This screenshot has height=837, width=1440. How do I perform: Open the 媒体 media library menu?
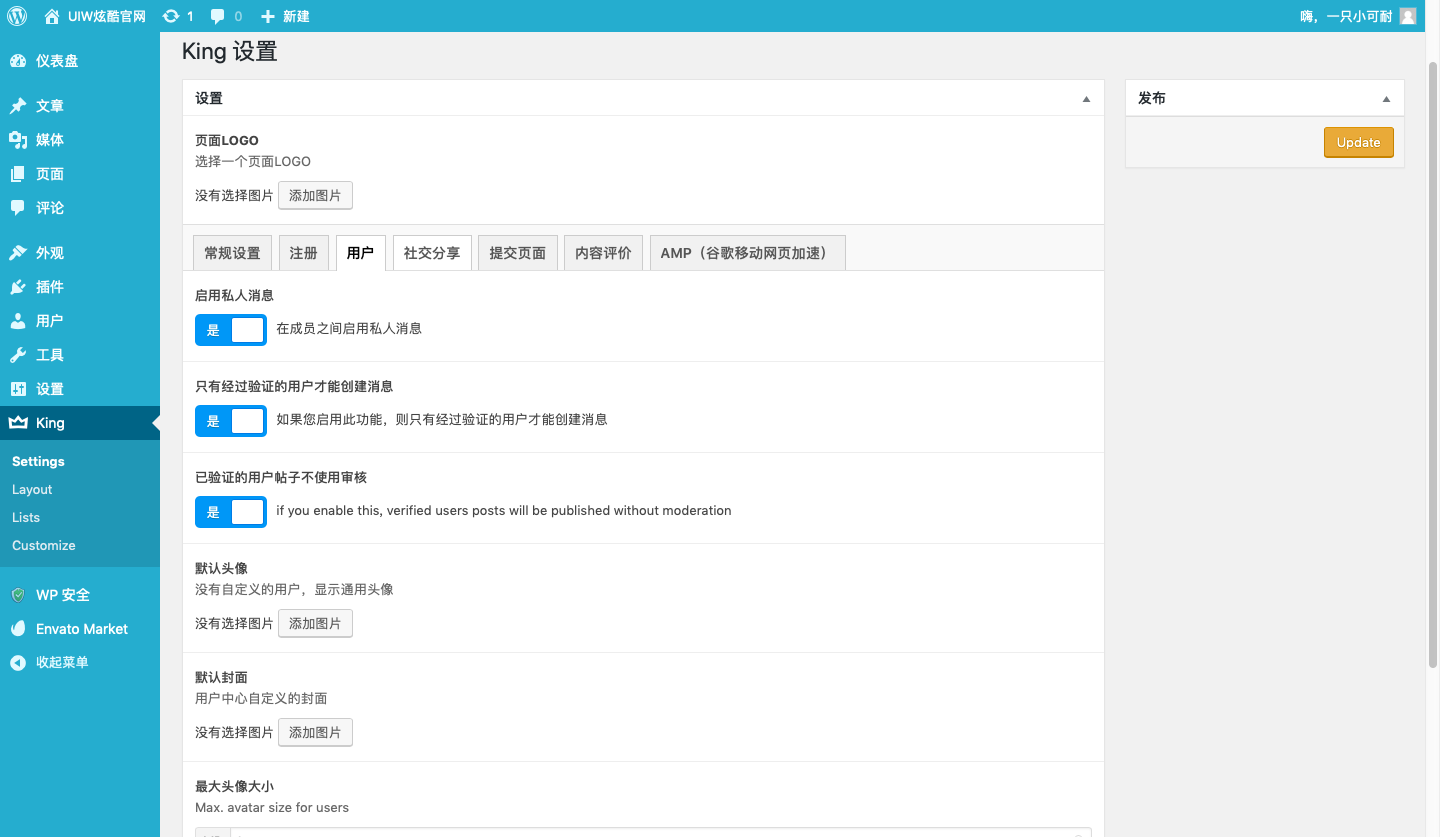point(49,140)
